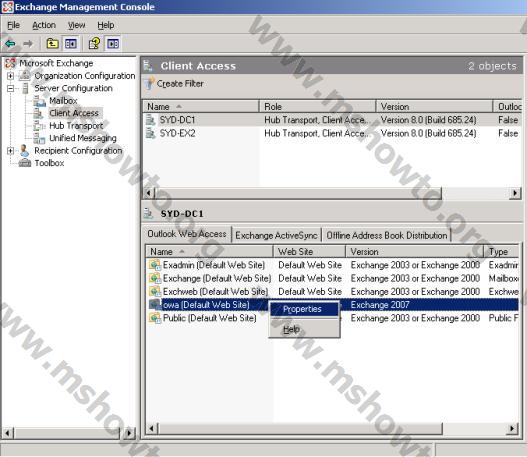Select the SYD-DC1 server row
This screenshot has height=457, width=527.
(332, 120)
